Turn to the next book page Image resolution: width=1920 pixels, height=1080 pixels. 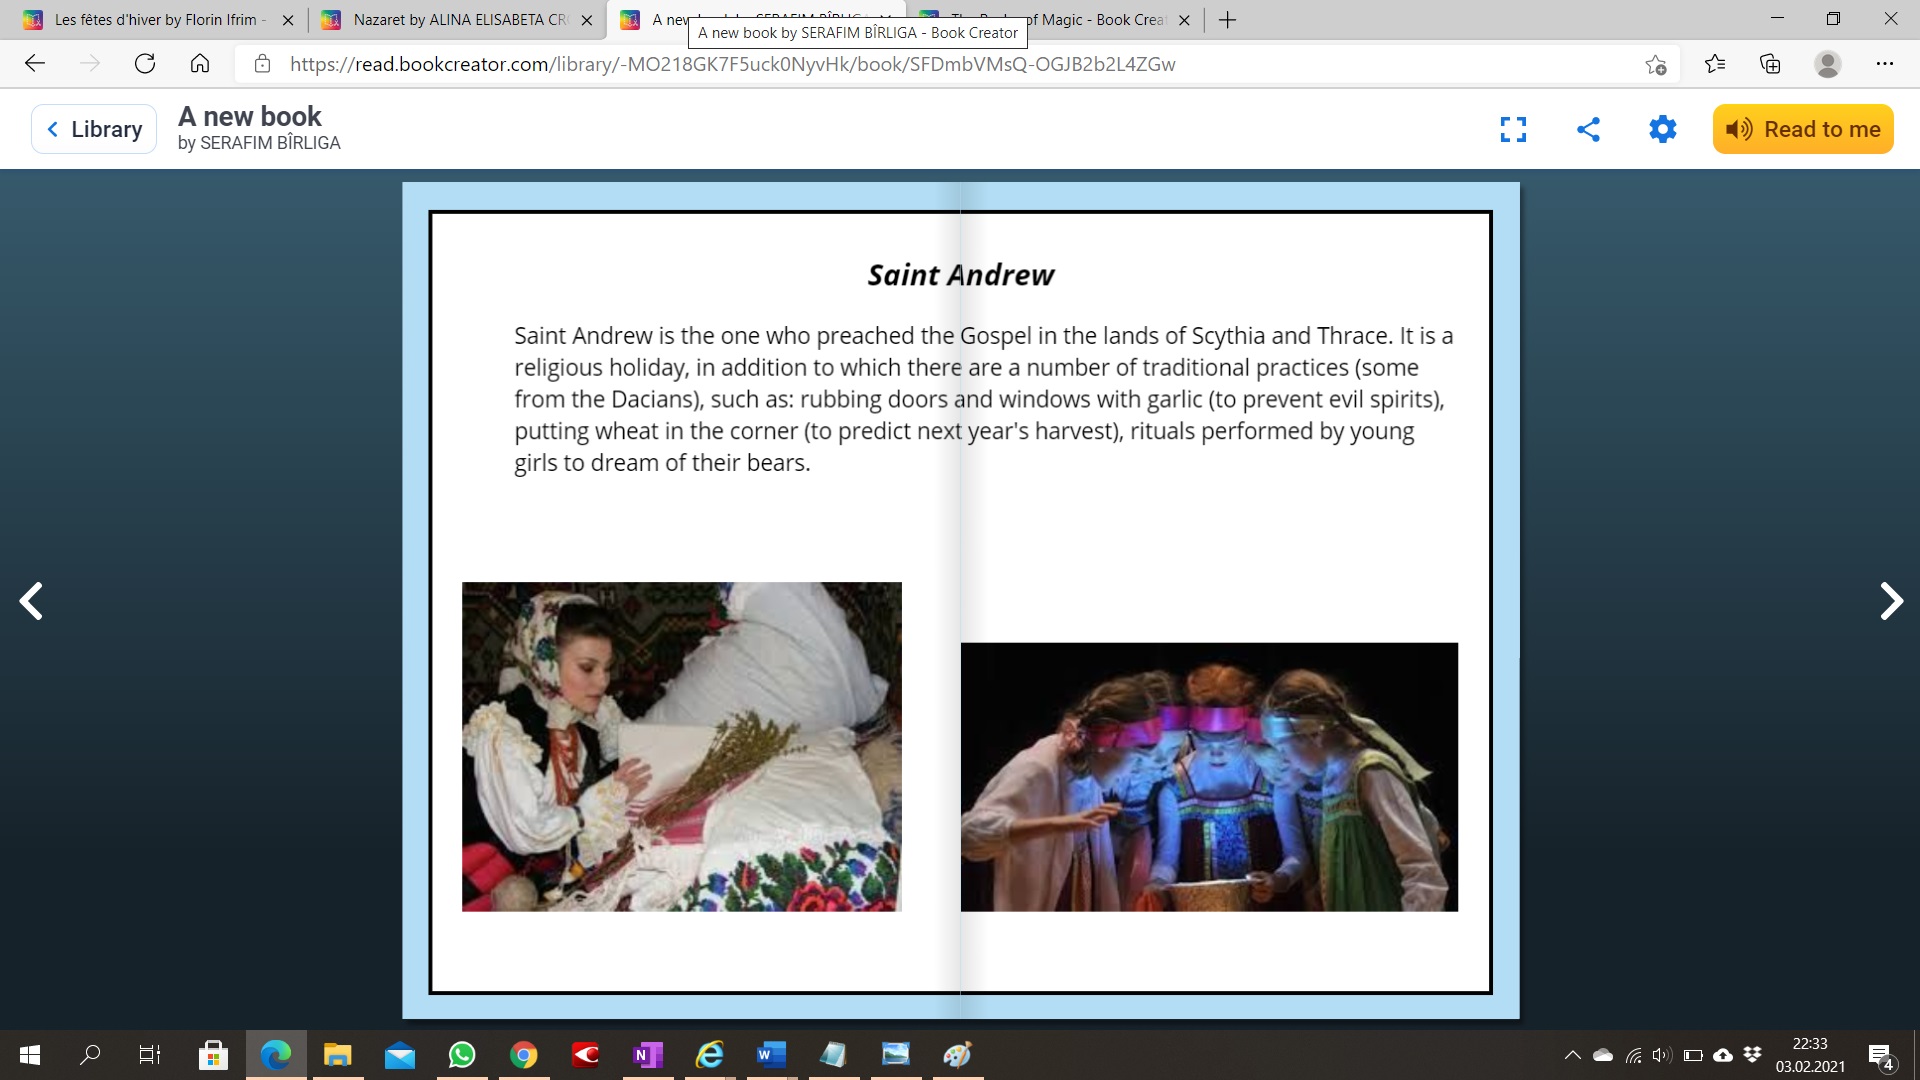point(1890,601)
